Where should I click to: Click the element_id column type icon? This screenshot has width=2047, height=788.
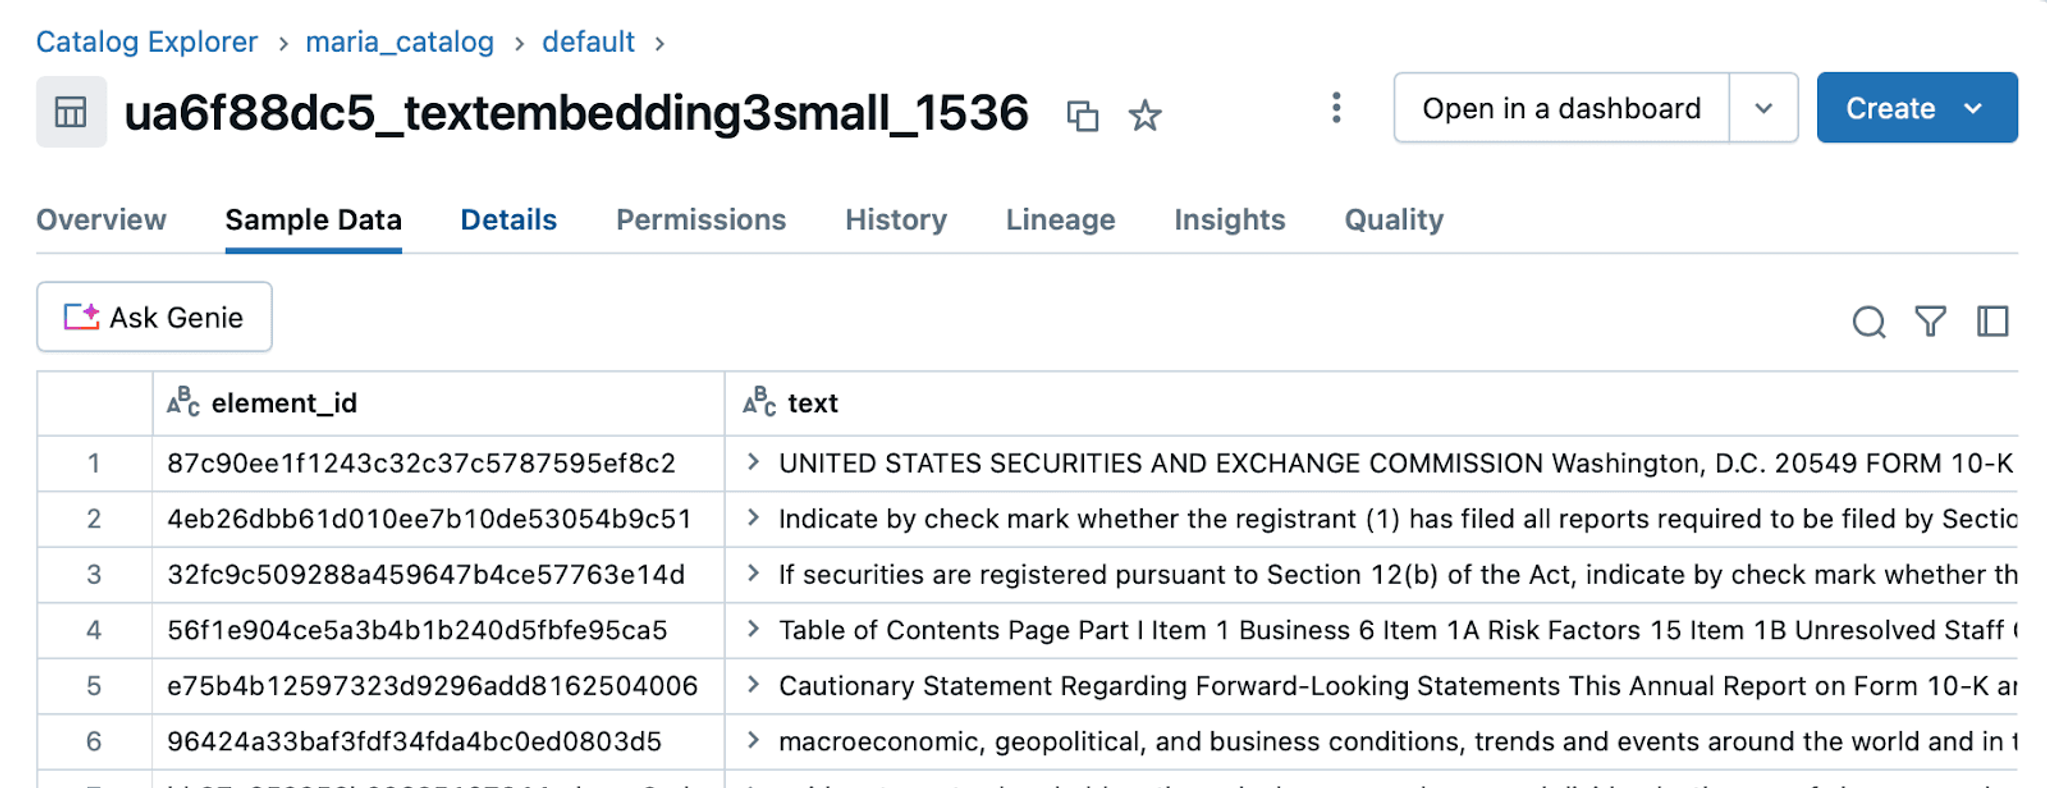click(183, 402)
